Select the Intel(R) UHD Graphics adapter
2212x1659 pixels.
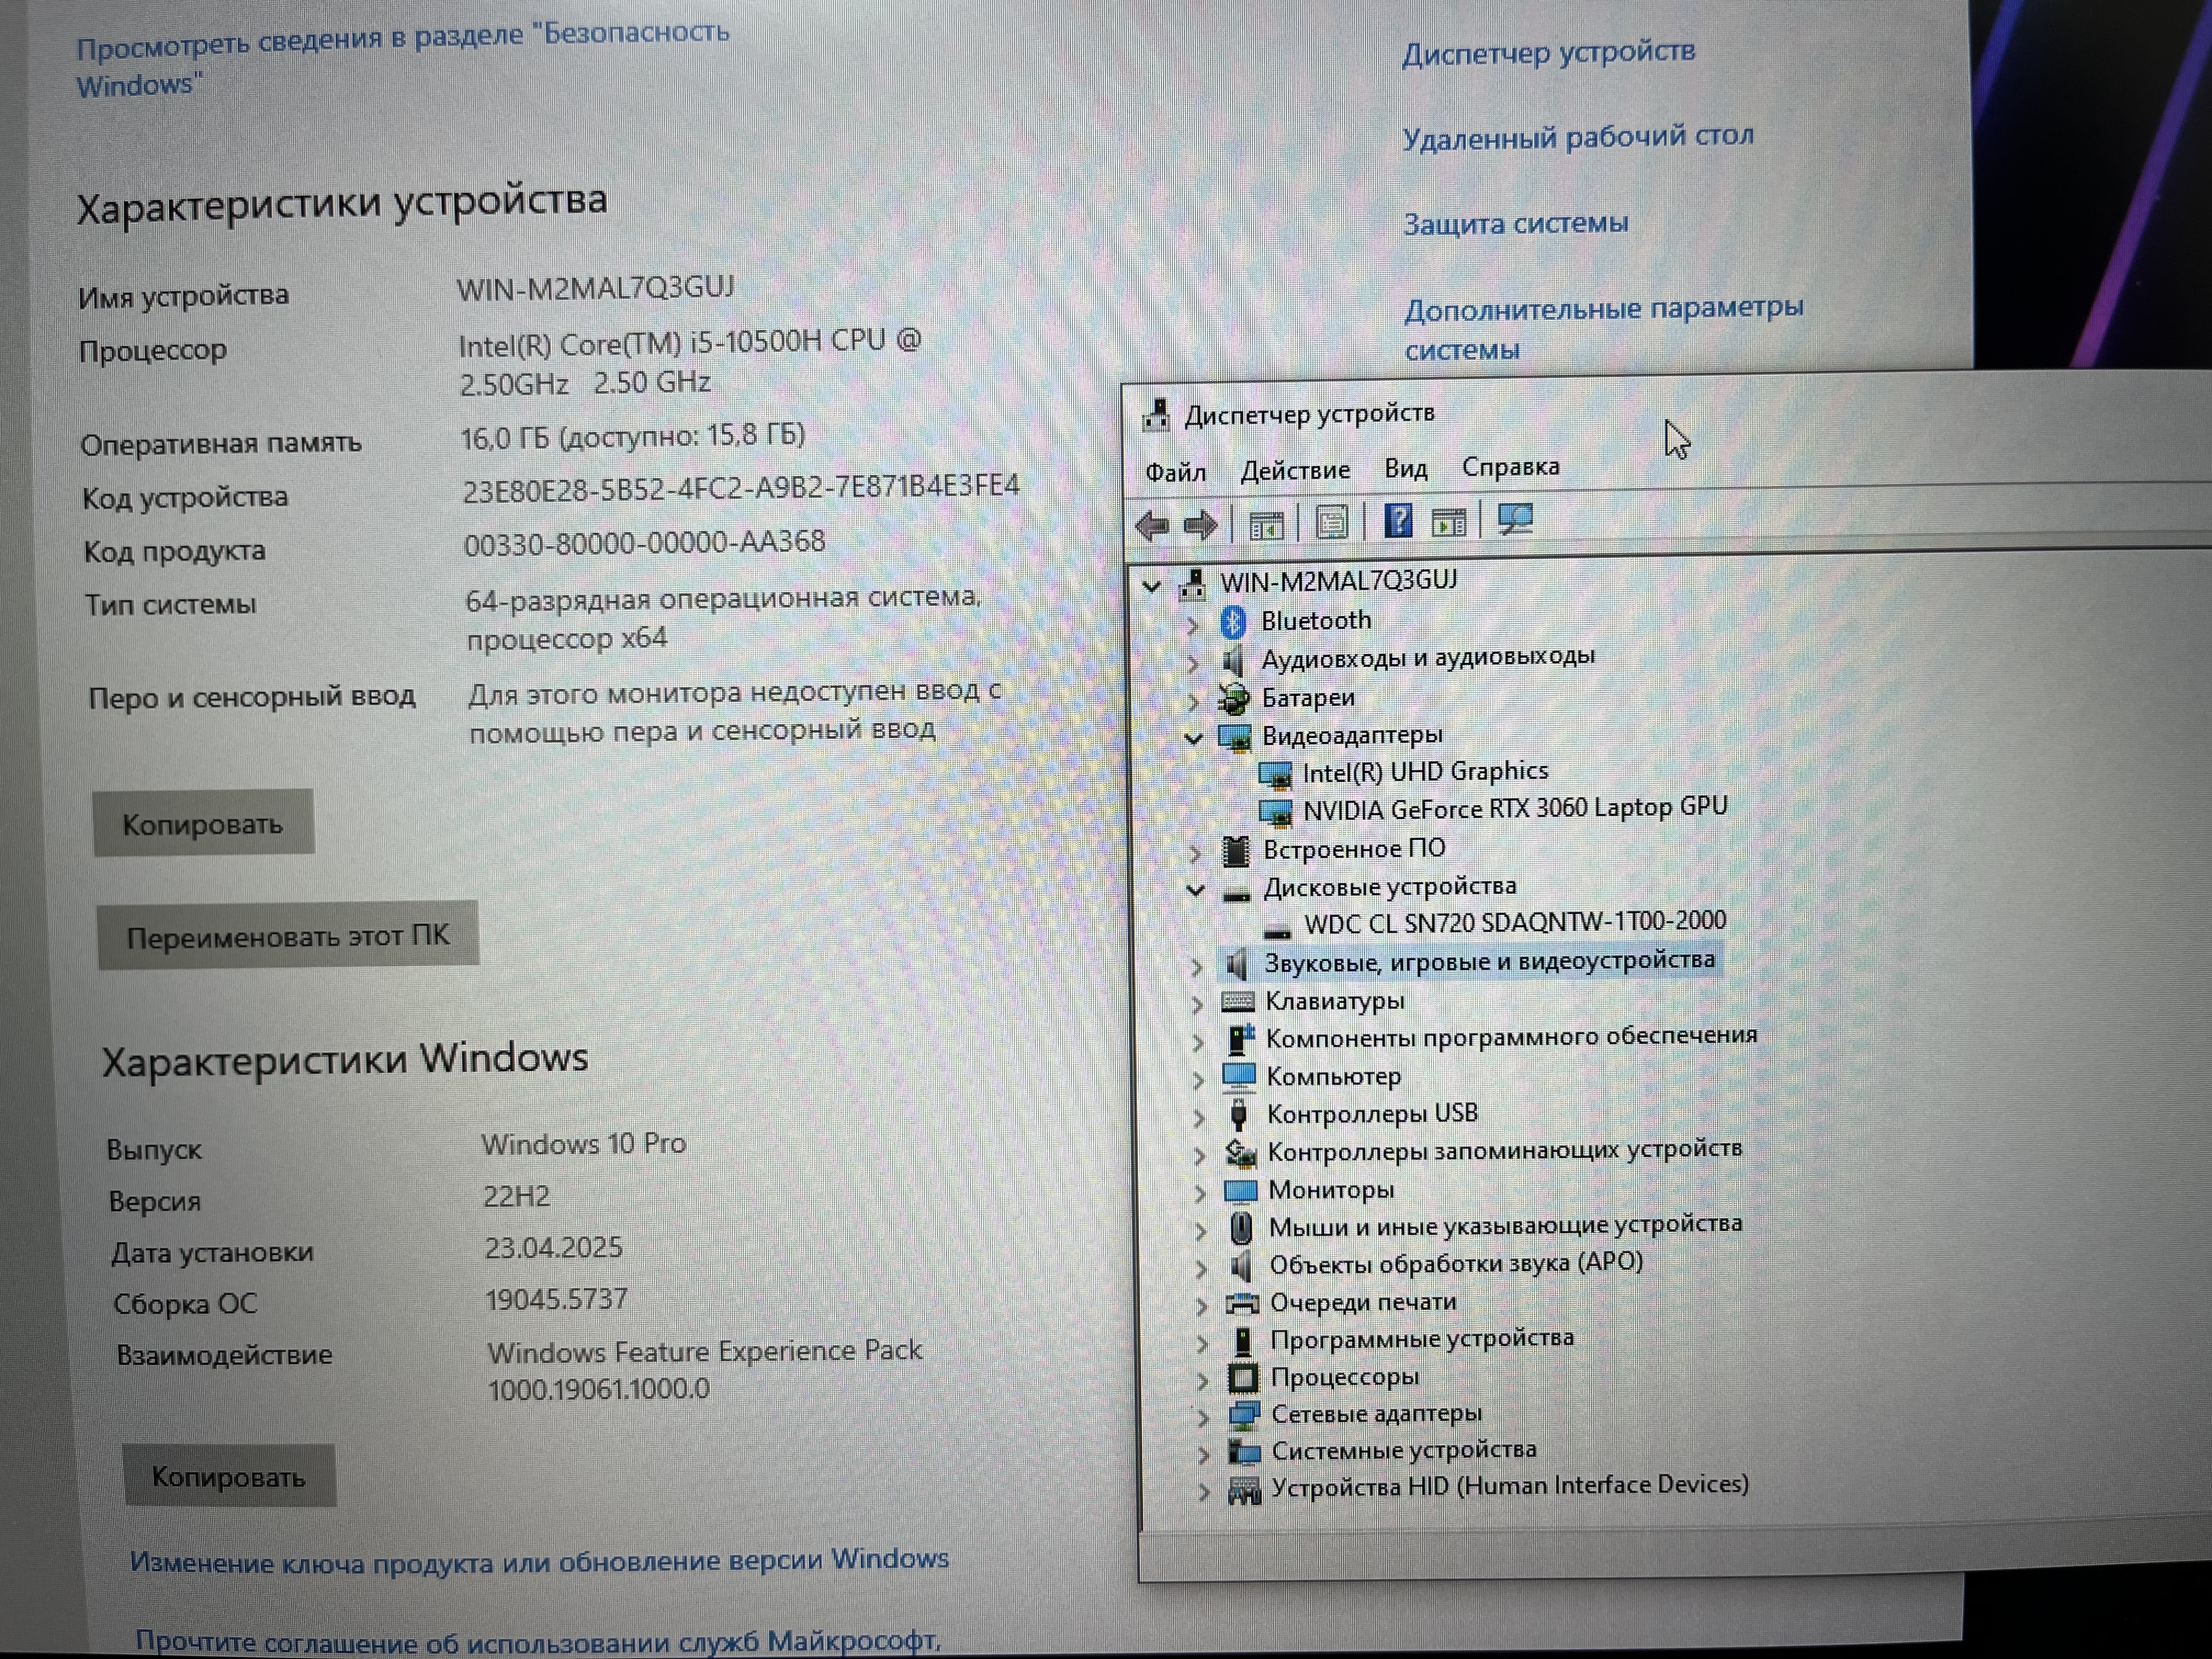click(1424, 772)
